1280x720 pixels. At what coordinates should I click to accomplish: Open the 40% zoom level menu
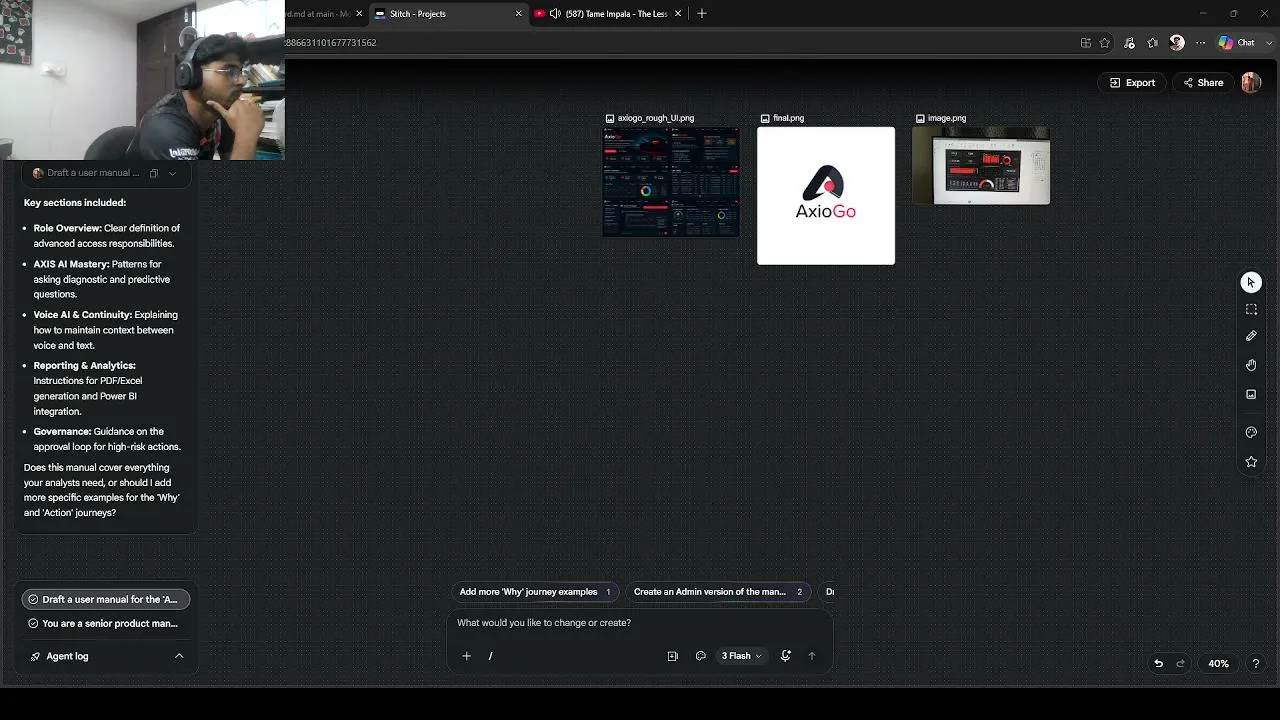[1218, 663]
